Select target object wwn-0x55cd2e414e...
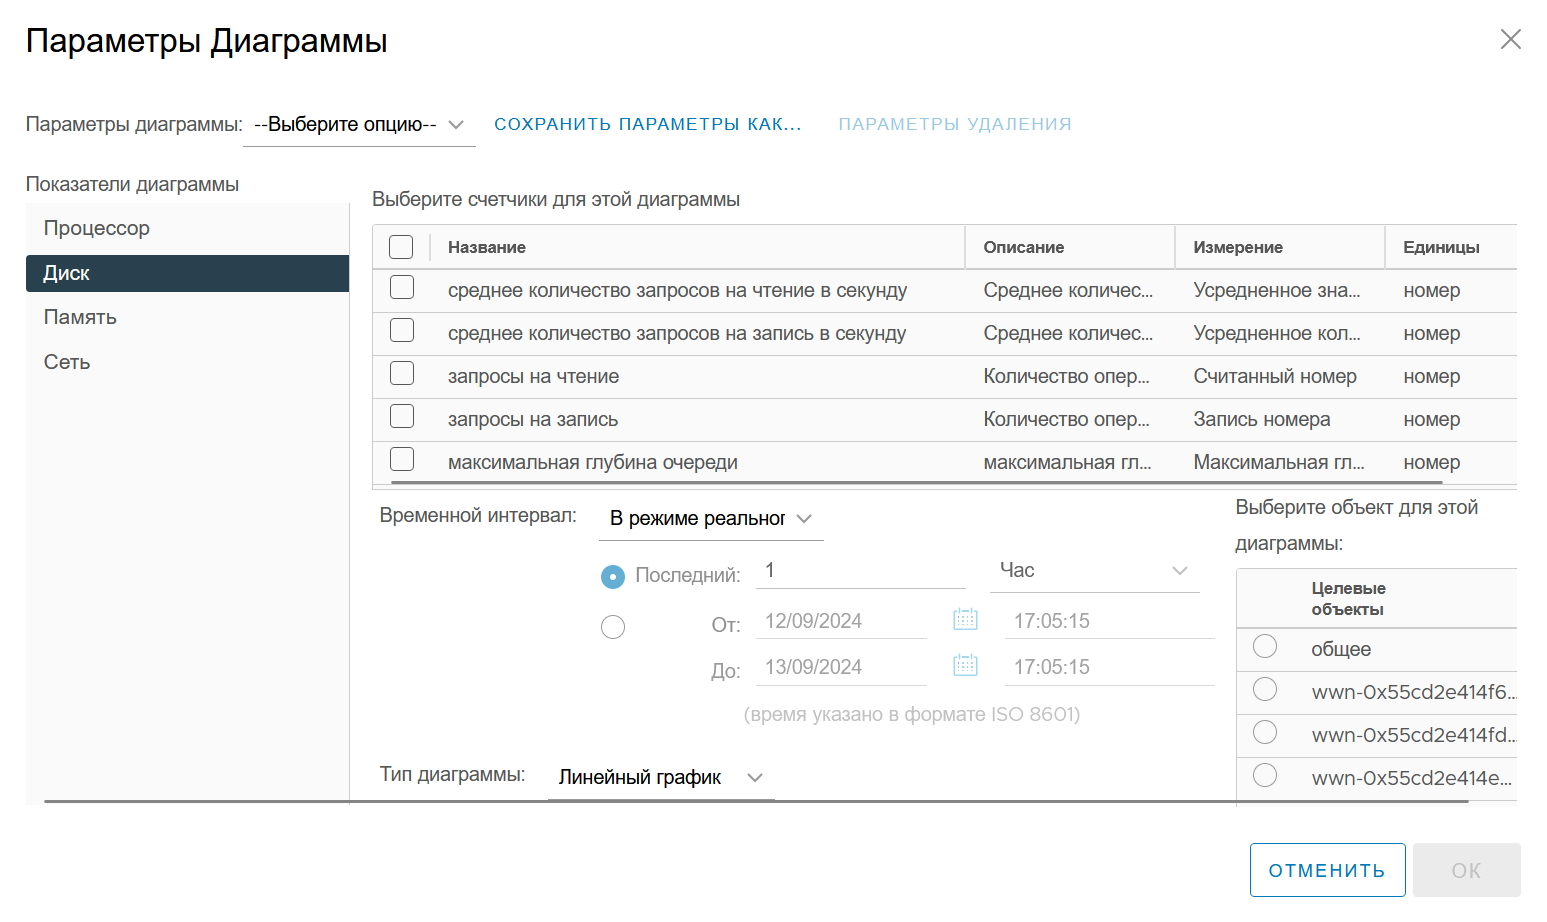The image size is (1547, 922). (x=1265, y=776)
